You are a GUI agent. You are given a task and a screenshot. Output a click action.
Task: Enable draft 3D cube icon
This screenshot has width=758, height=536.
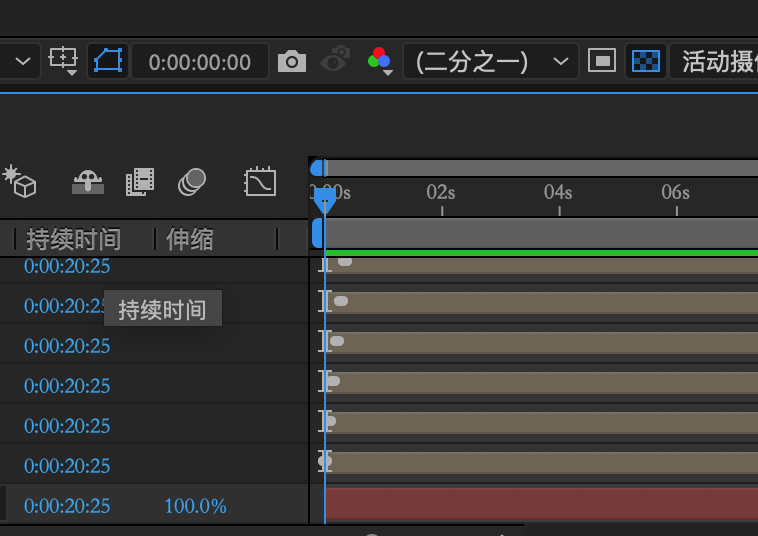(x=19, y=182)
